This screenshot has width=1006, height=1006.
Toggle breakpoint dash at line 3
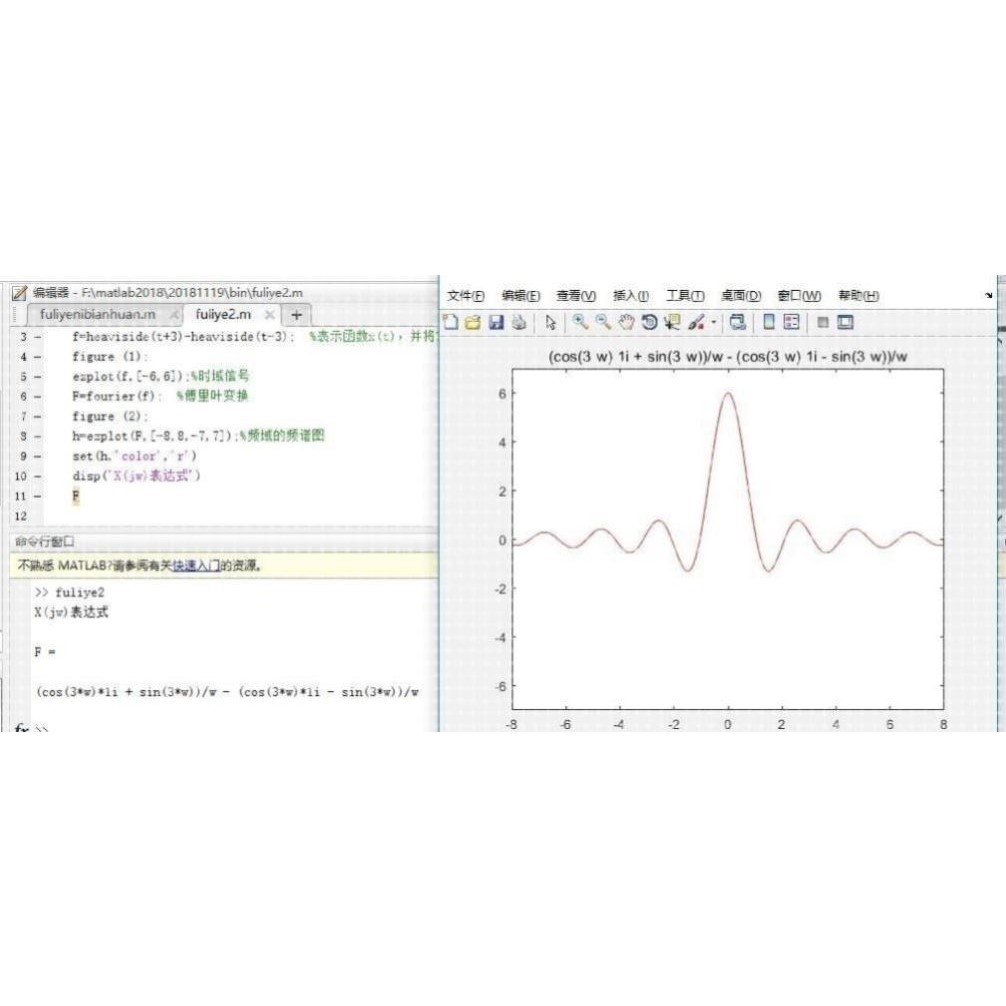(x=38, y=337)
